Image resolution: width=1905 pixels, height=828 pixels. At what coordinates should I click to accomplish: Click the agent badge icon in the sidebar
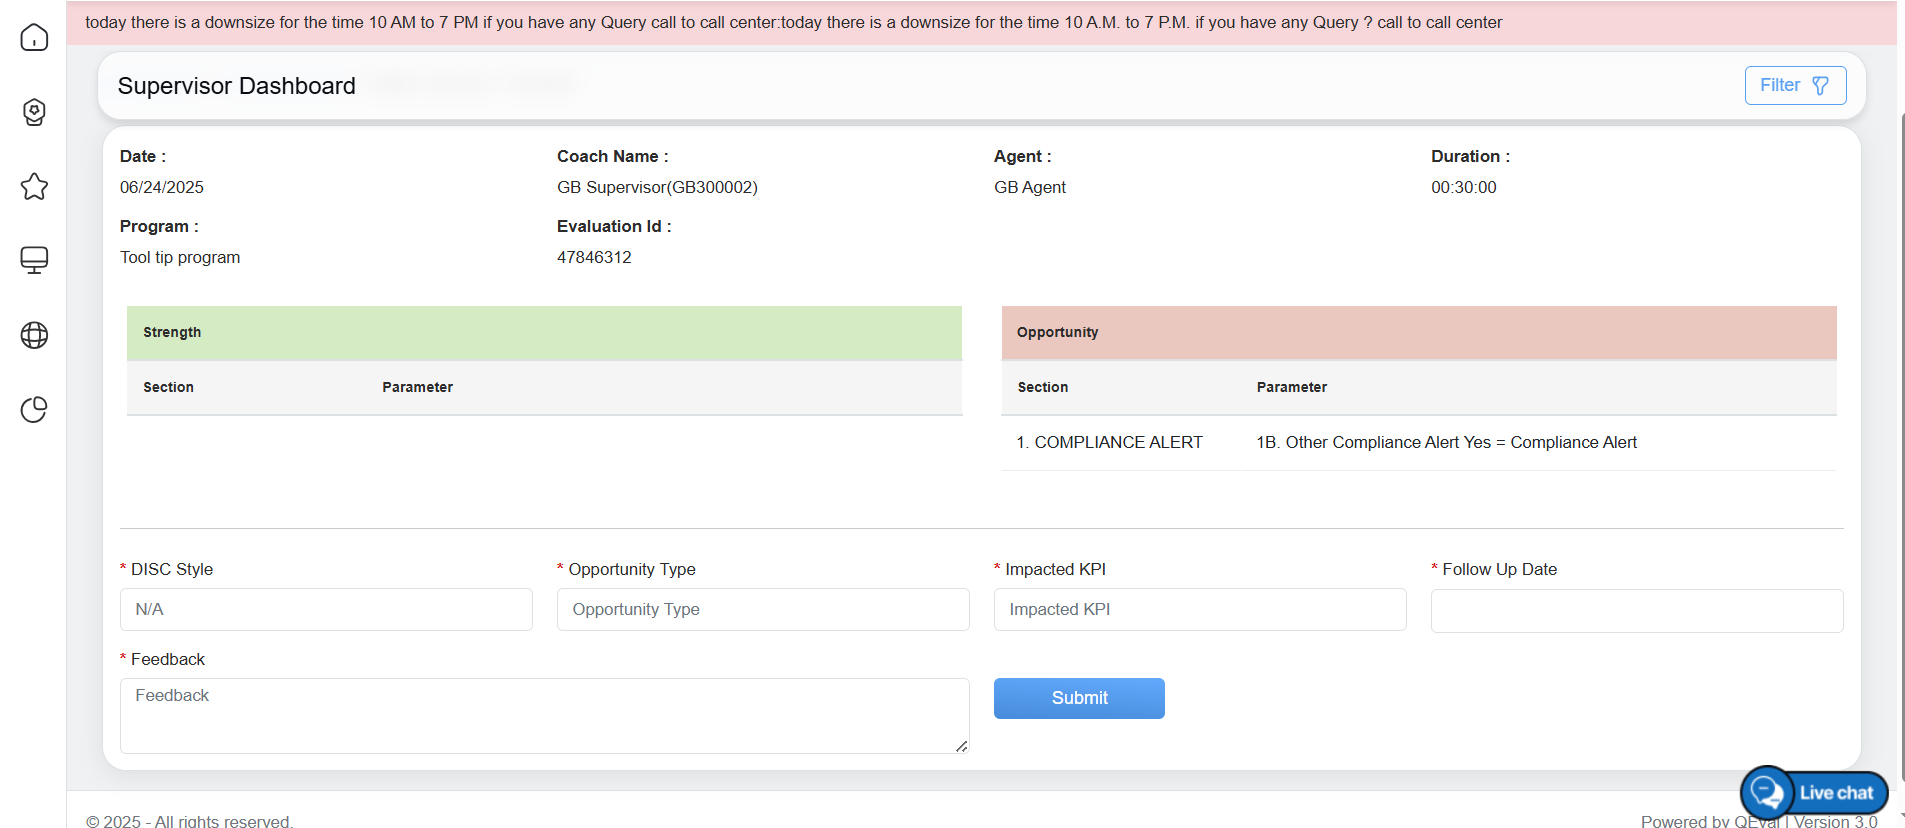click(34, 112)
